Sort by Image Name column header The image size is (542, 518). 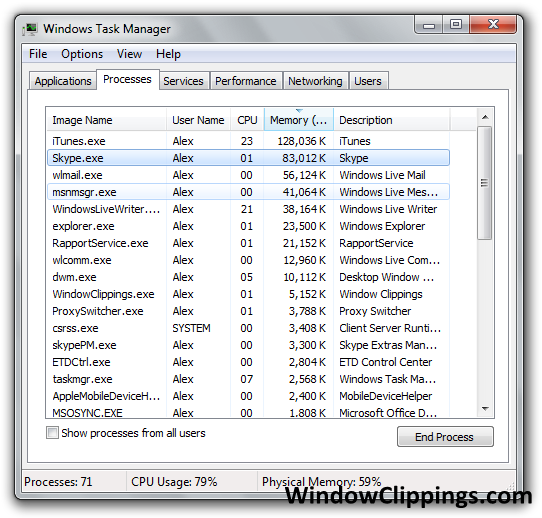pyautogui.click(x=106, y=120)
